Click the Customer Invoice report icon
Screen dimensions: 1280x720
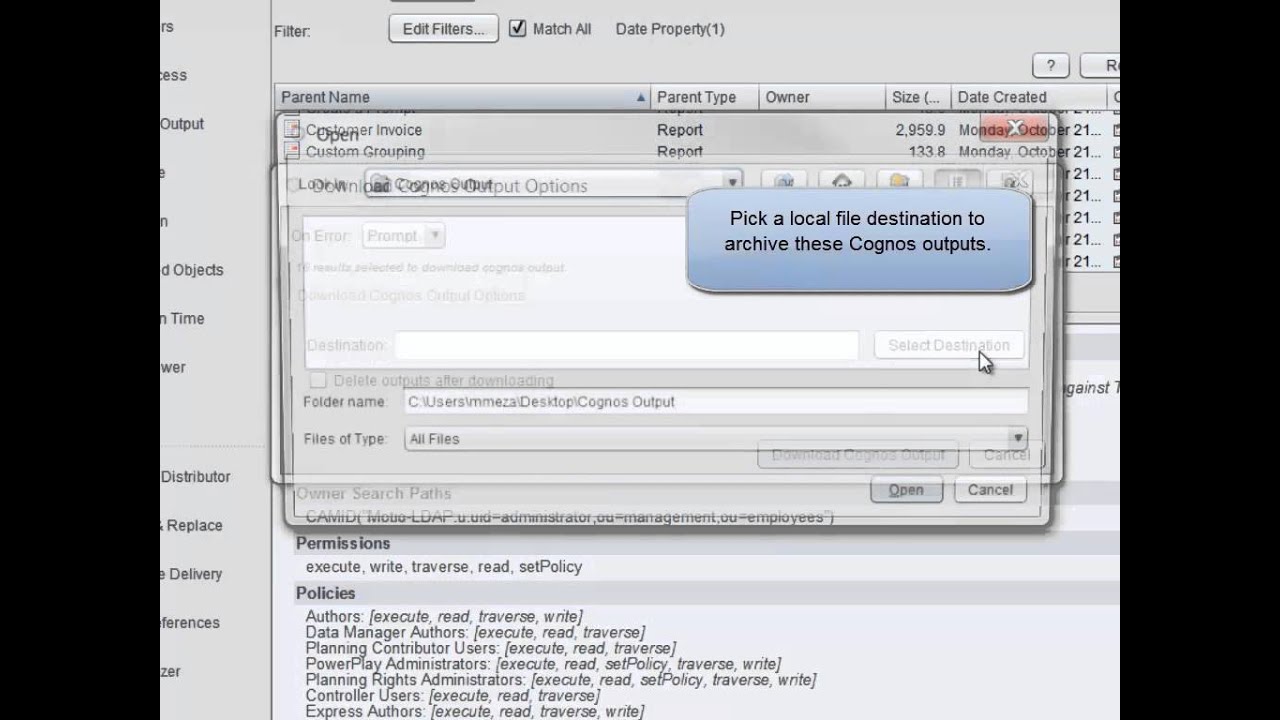tap(292, 129)
